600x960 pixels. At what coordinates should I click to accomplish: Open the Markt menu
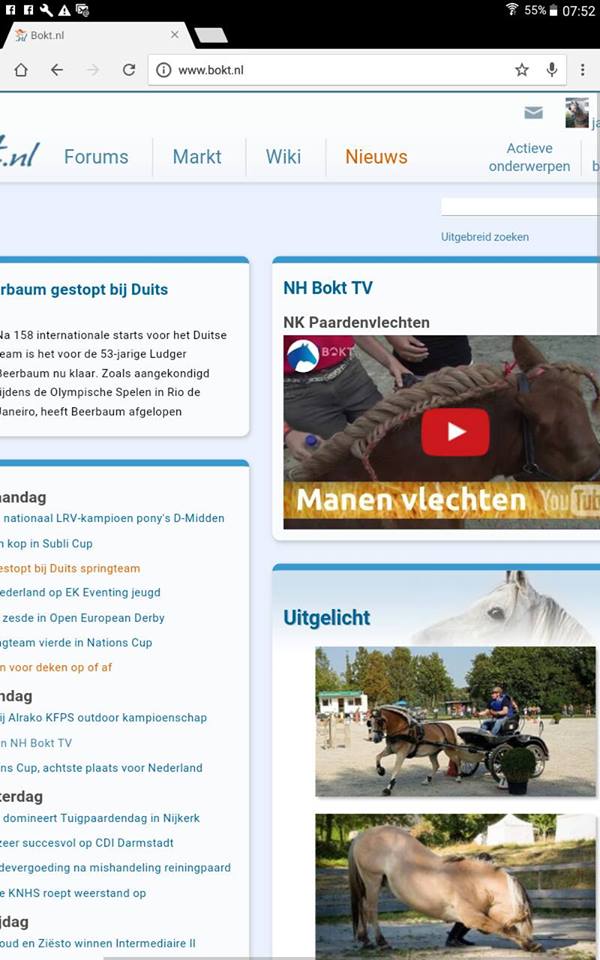tap(197, 157)
